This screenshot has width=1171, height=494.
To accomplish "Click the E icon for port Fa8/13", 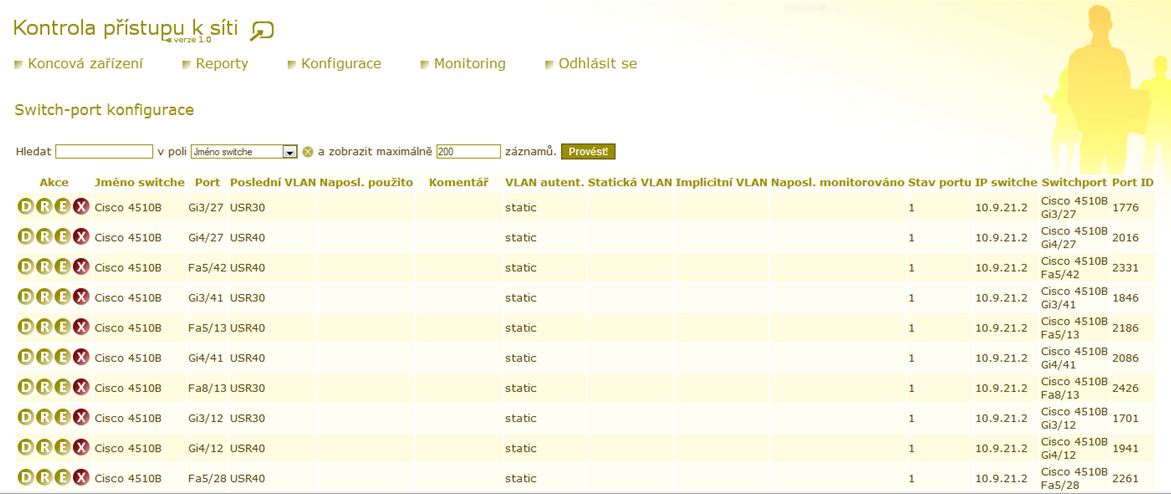I will click(x=62, y=387).
